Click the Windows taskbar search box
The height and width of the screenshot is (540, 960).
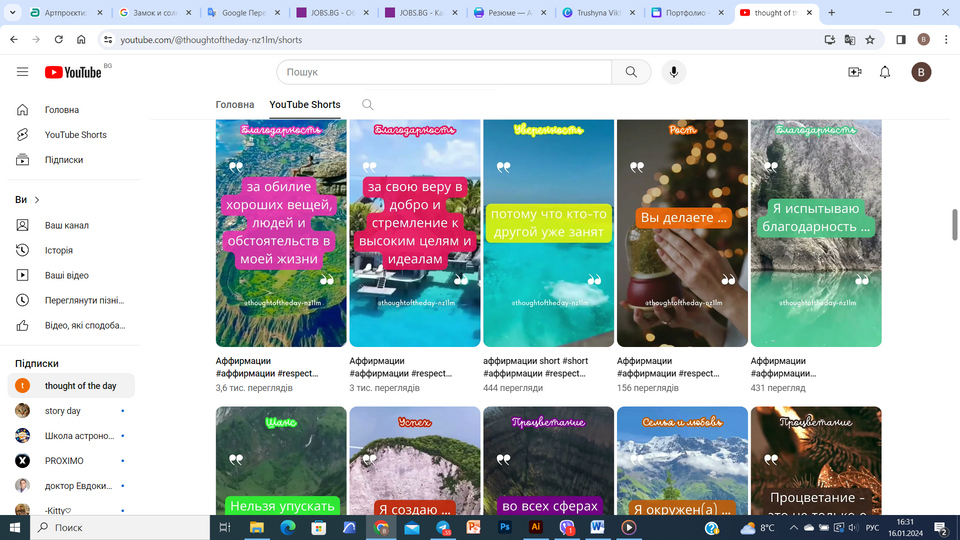pyautogui.click(x=120, y=527)
